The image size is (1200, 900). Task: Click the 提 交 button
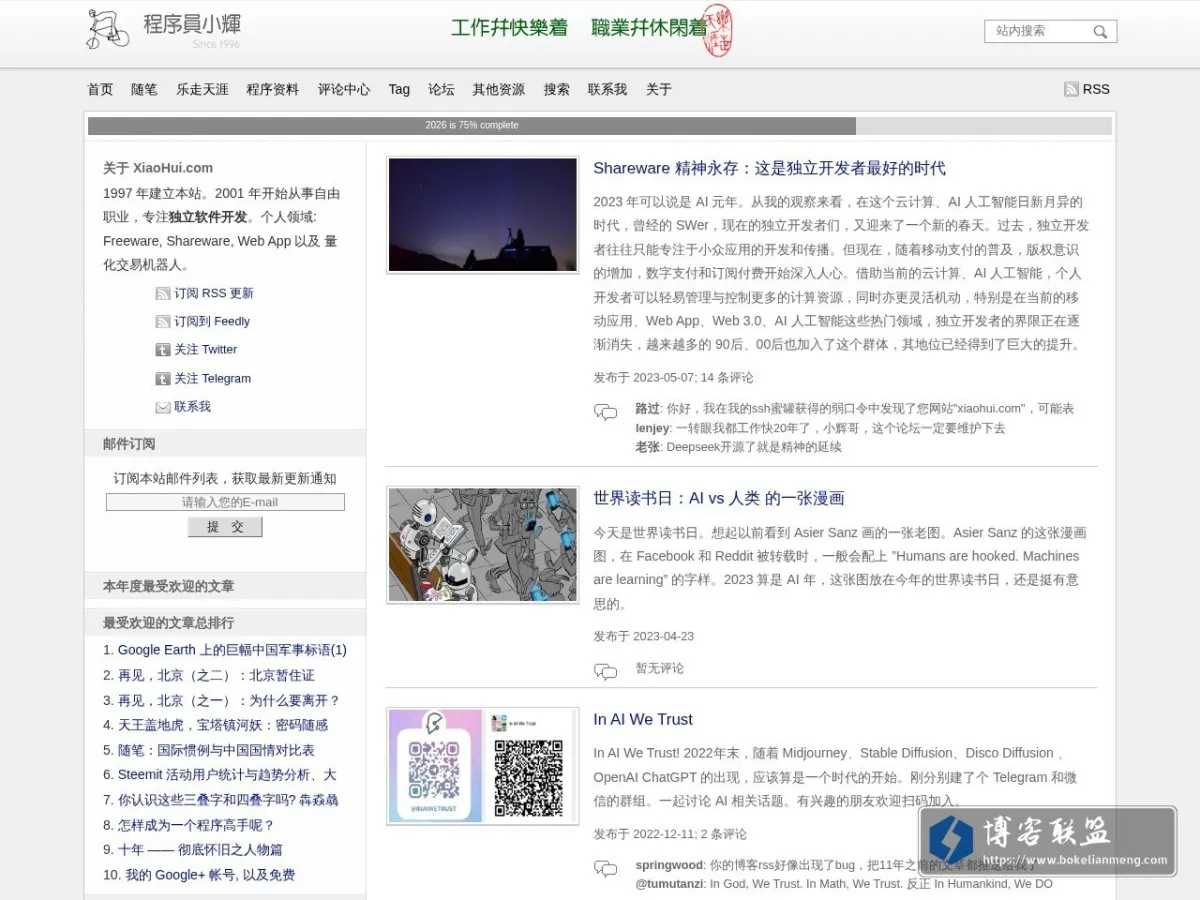tap(225, 527)
